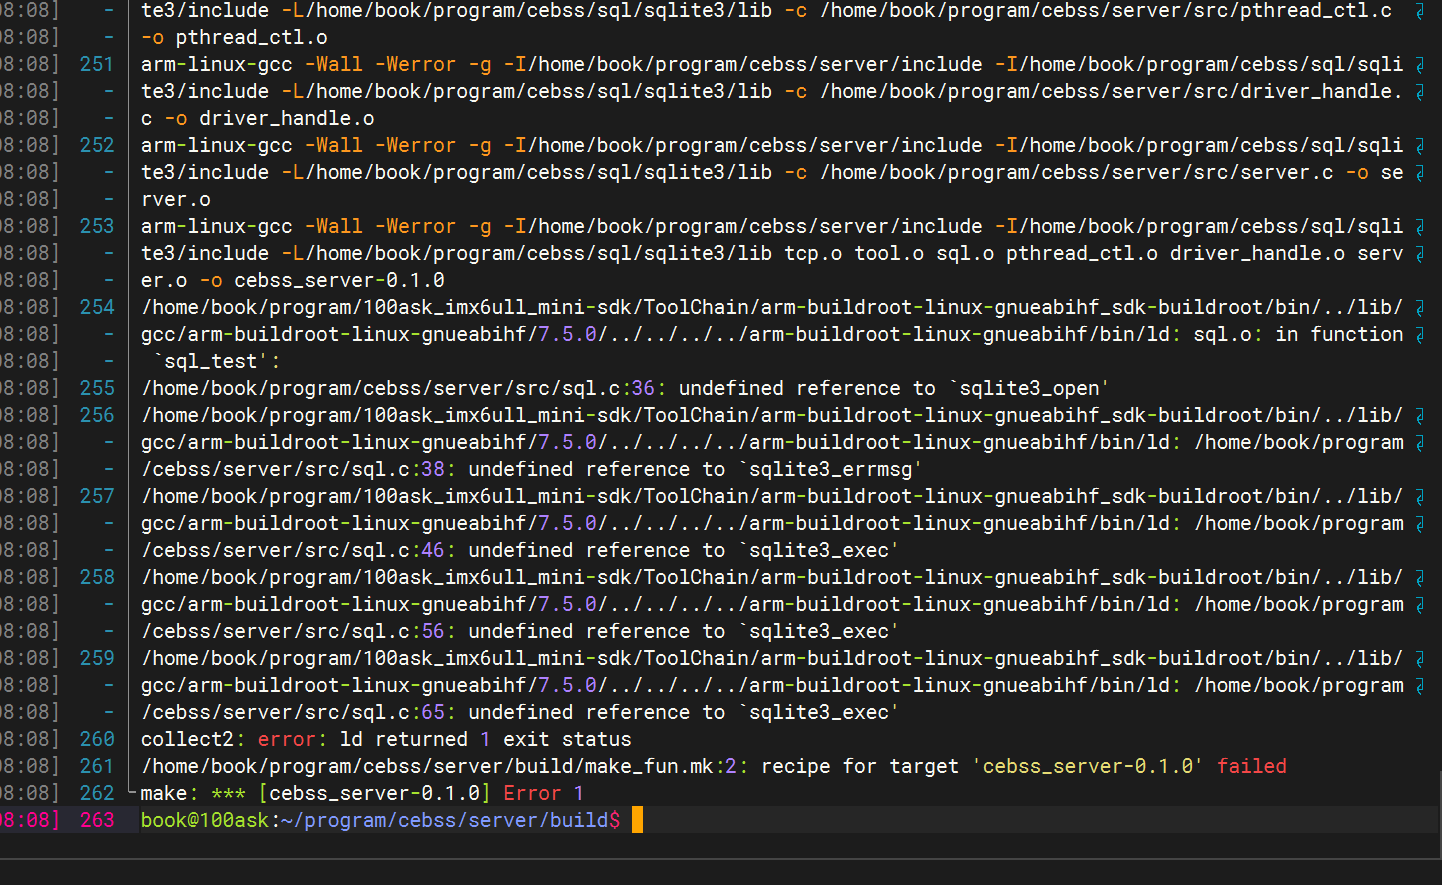Click the wrap arrow at line 252

point(1420,144)
